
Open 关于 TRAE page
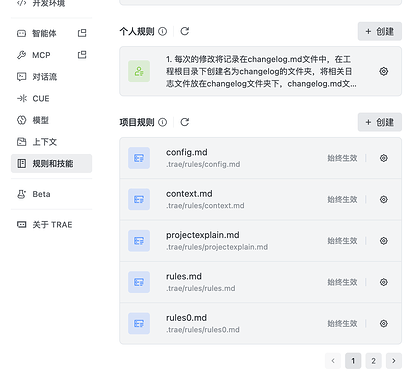(51, 225)
